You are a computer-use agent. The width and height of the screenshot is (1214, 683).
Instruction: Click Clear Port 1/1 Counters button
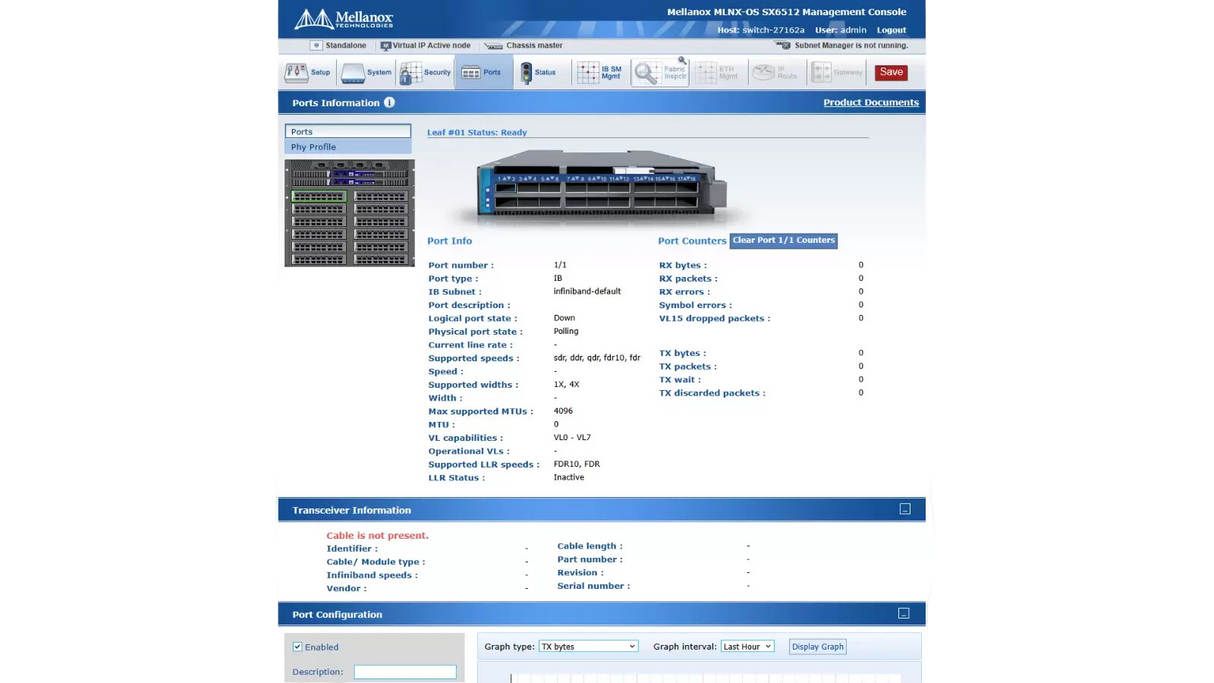click(x=783, y=240)
